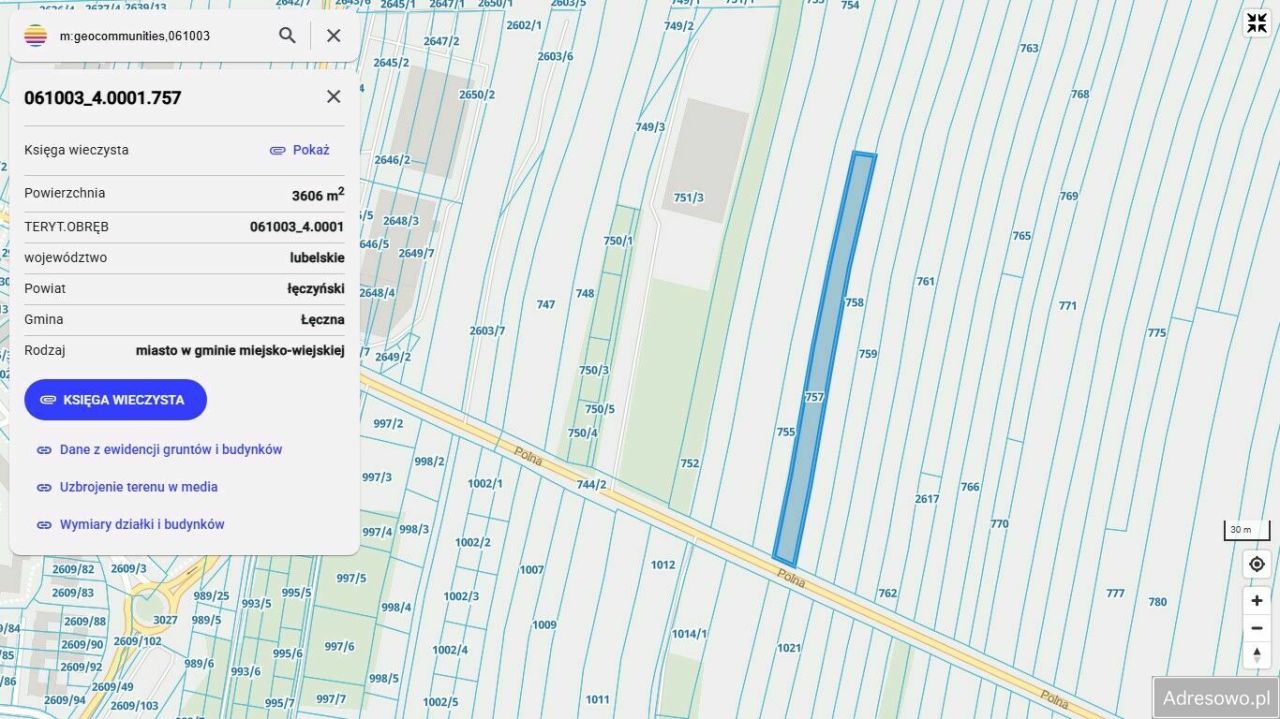Zoom in with the plus button
Screen dimensions: 1280x719
(1257, 601)
